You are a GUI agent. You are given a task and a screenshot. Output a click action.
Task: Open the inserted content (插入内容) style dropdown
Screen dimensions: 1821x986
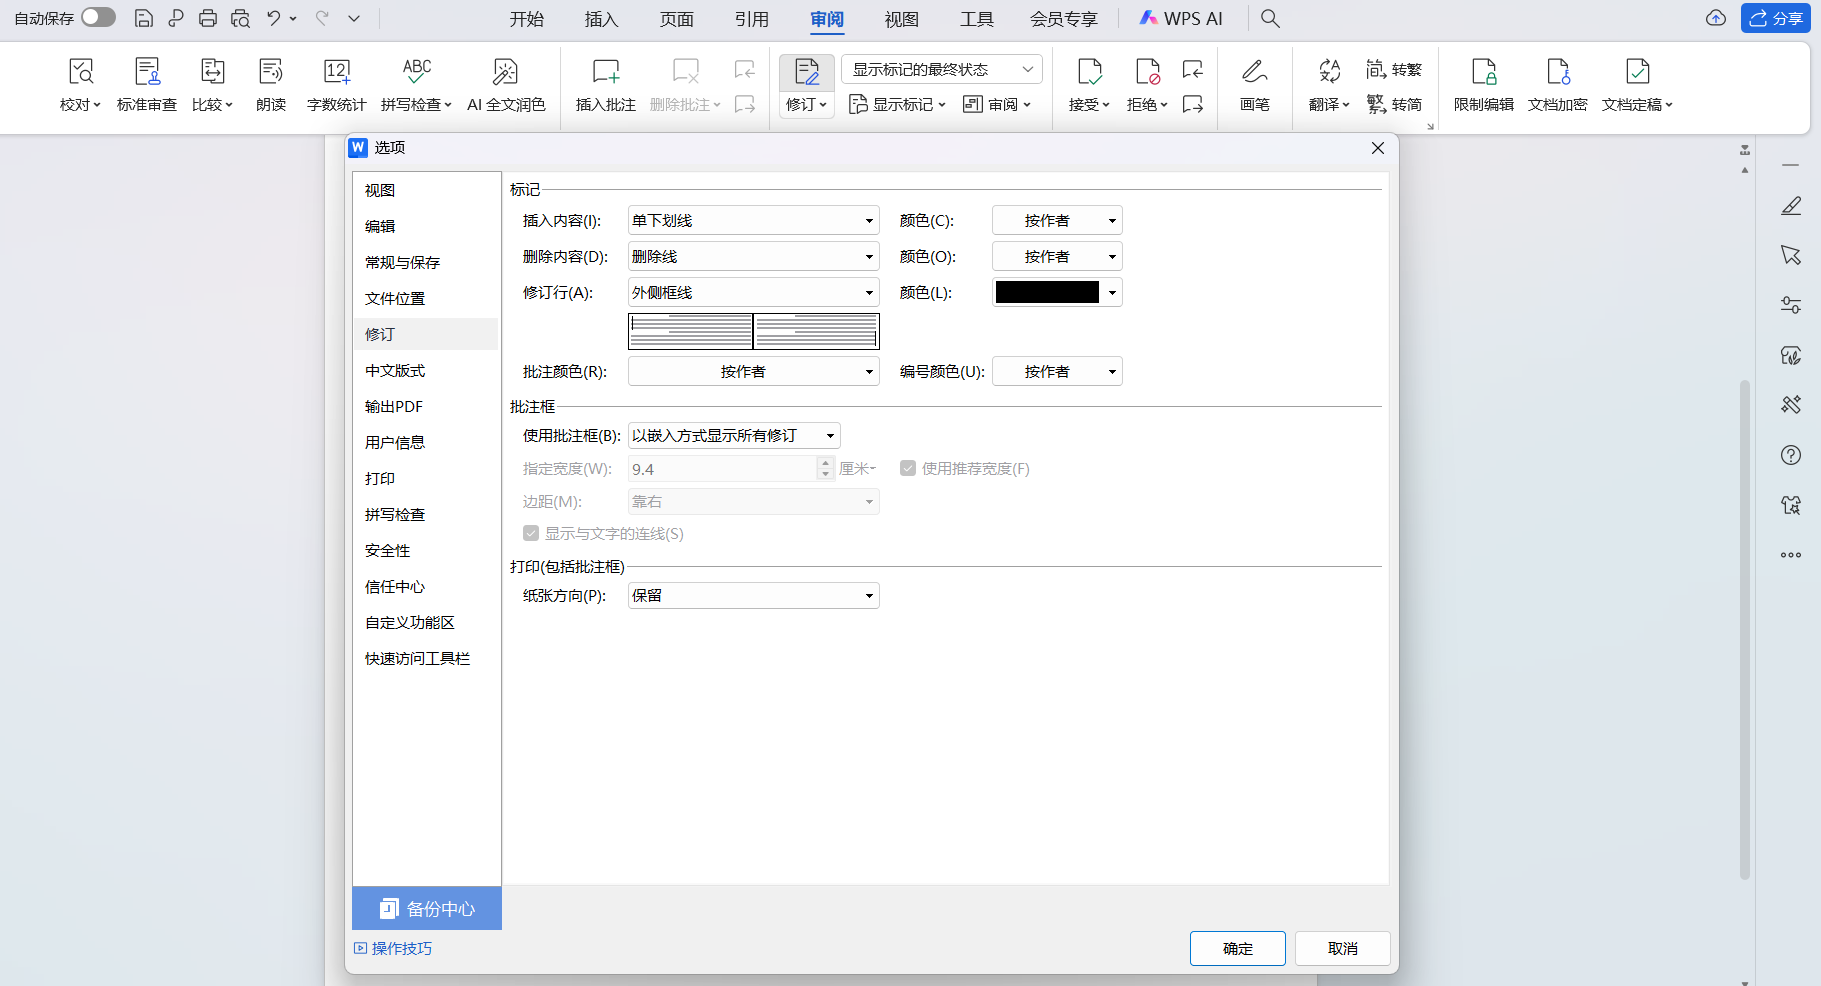coord(753,221)
